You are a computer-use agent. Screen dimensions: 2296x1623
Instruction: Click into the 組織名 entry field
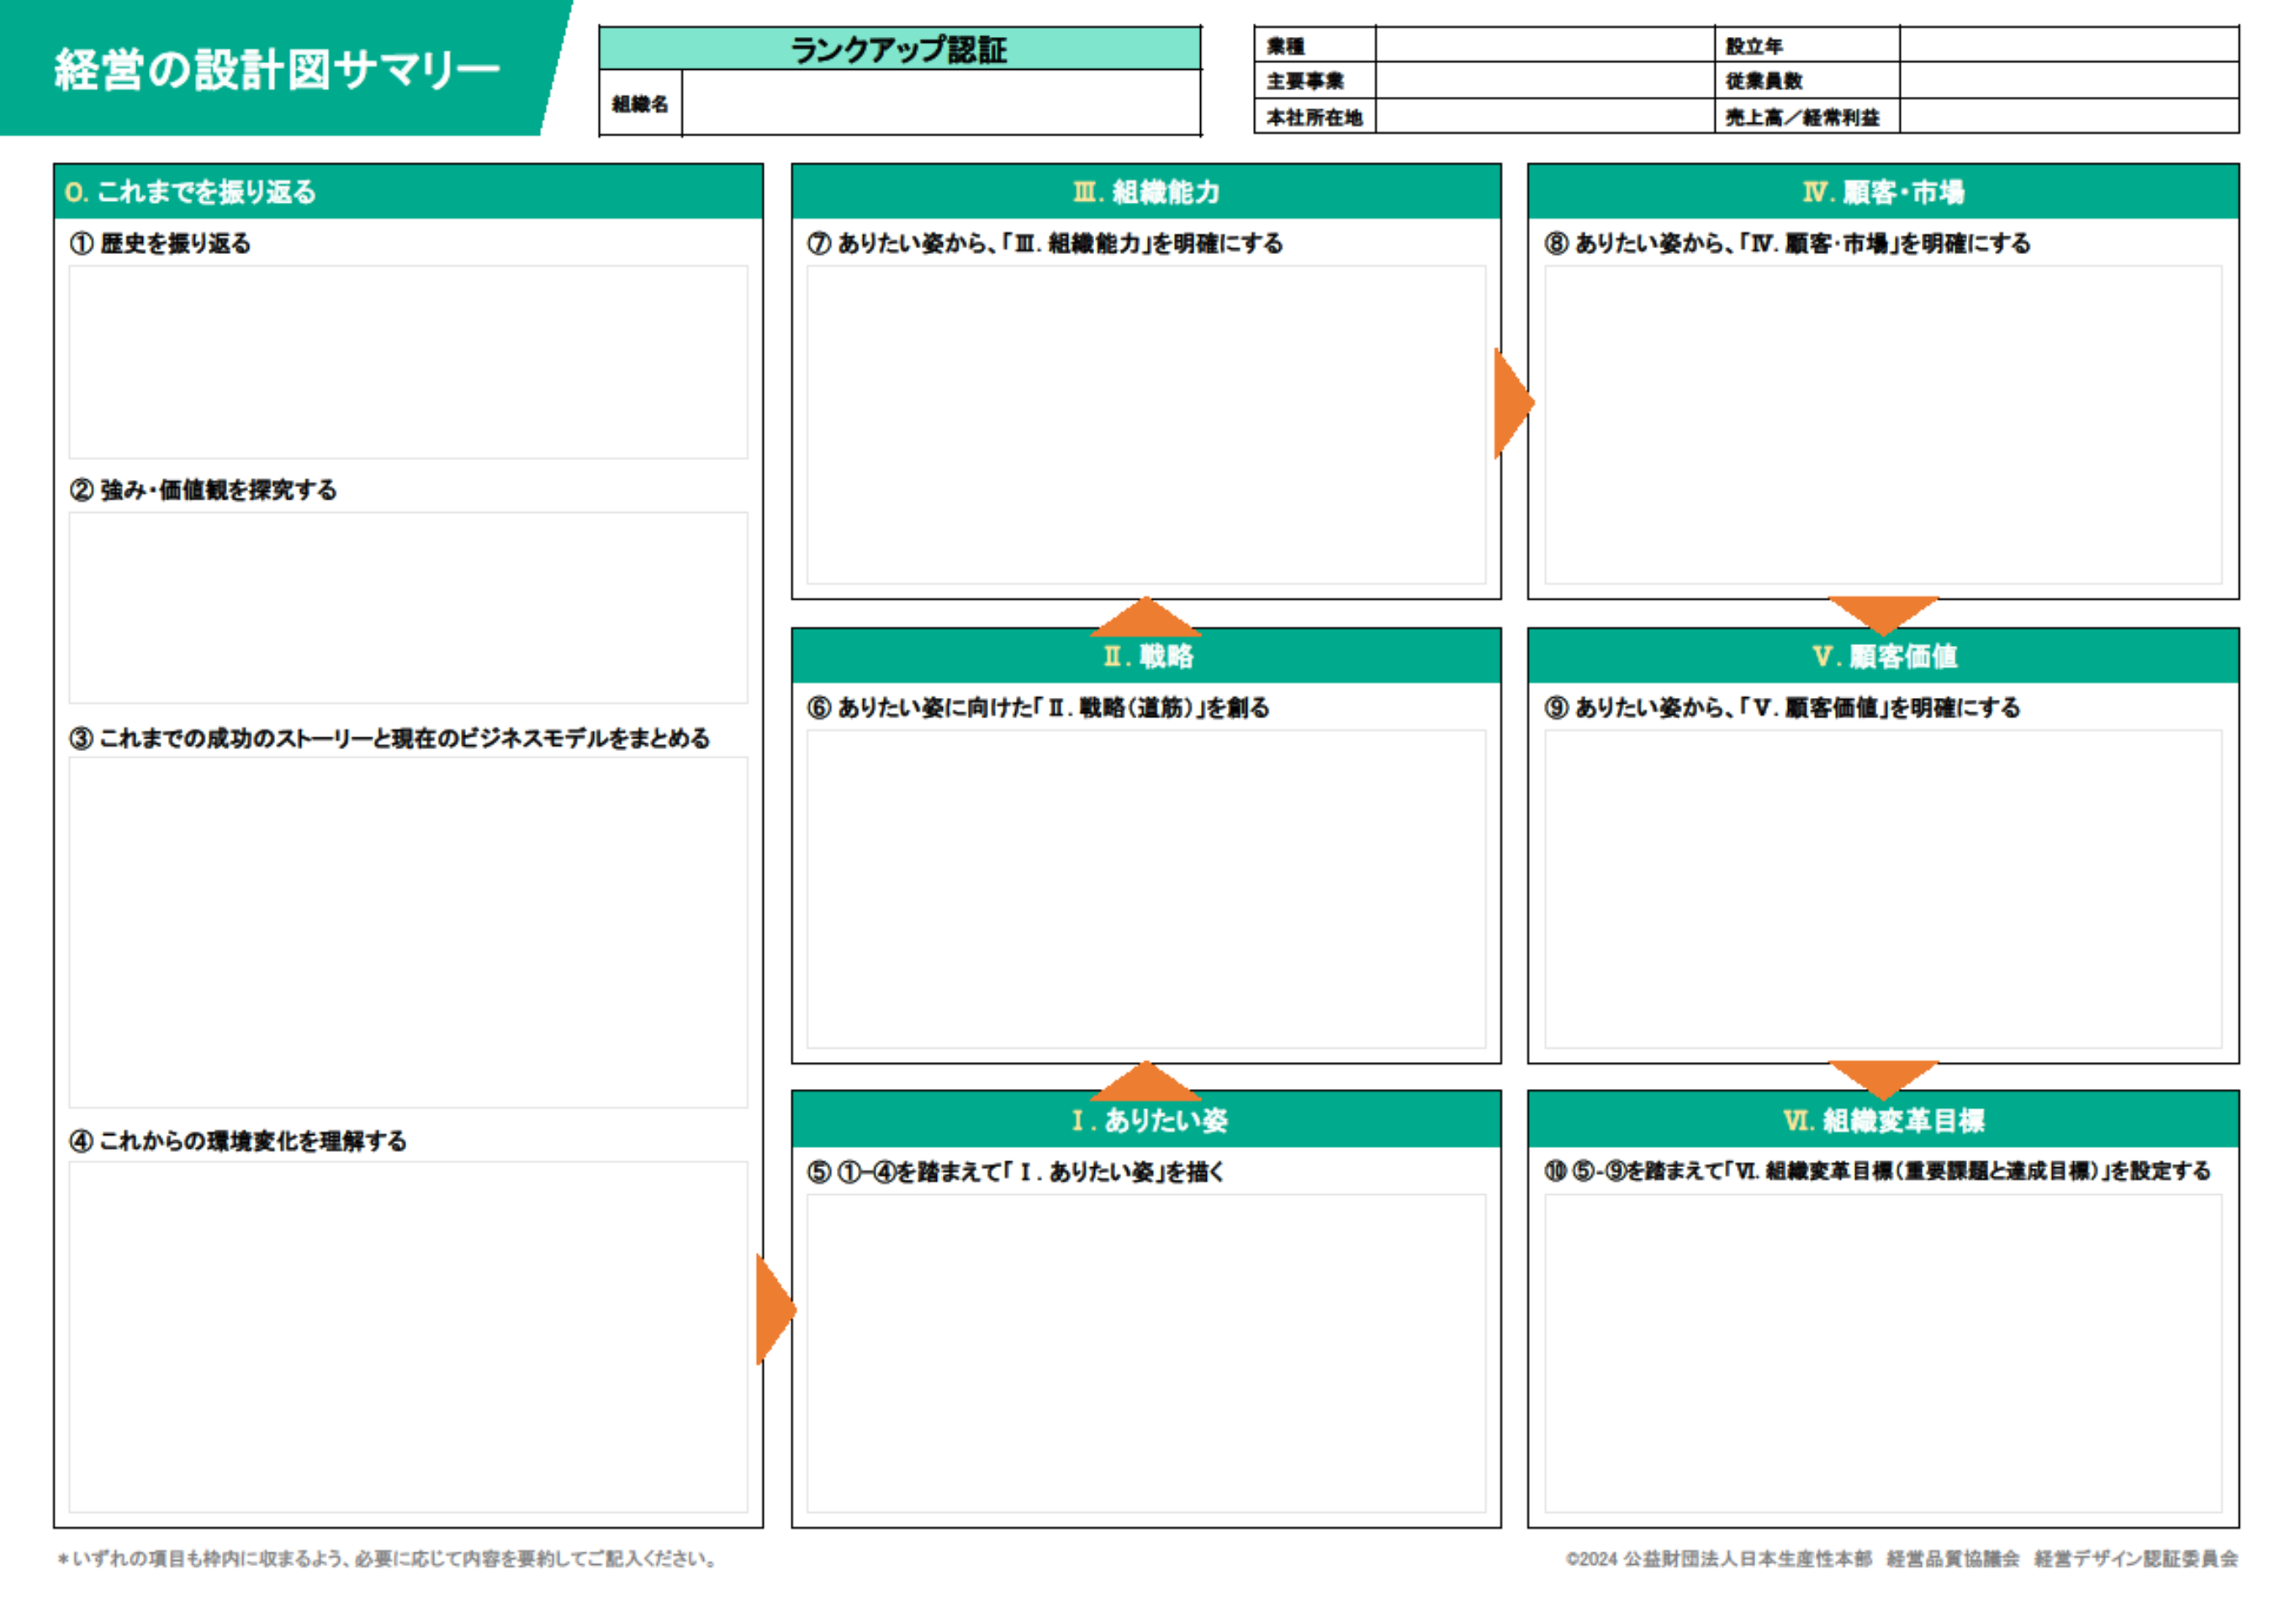point(941,103)
